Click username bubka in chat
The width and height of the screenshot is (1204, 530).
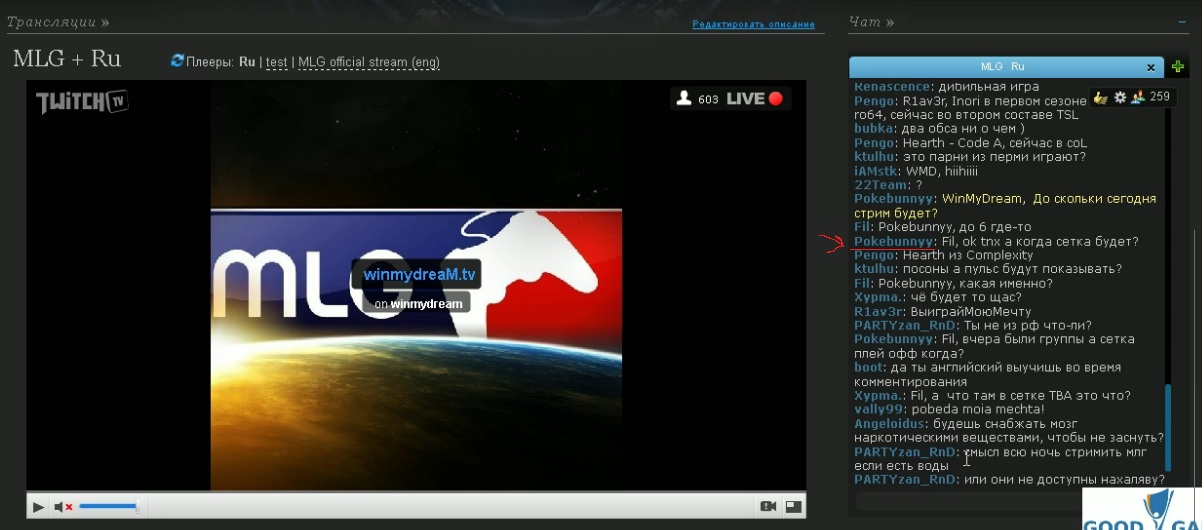[x=873, y=129]
